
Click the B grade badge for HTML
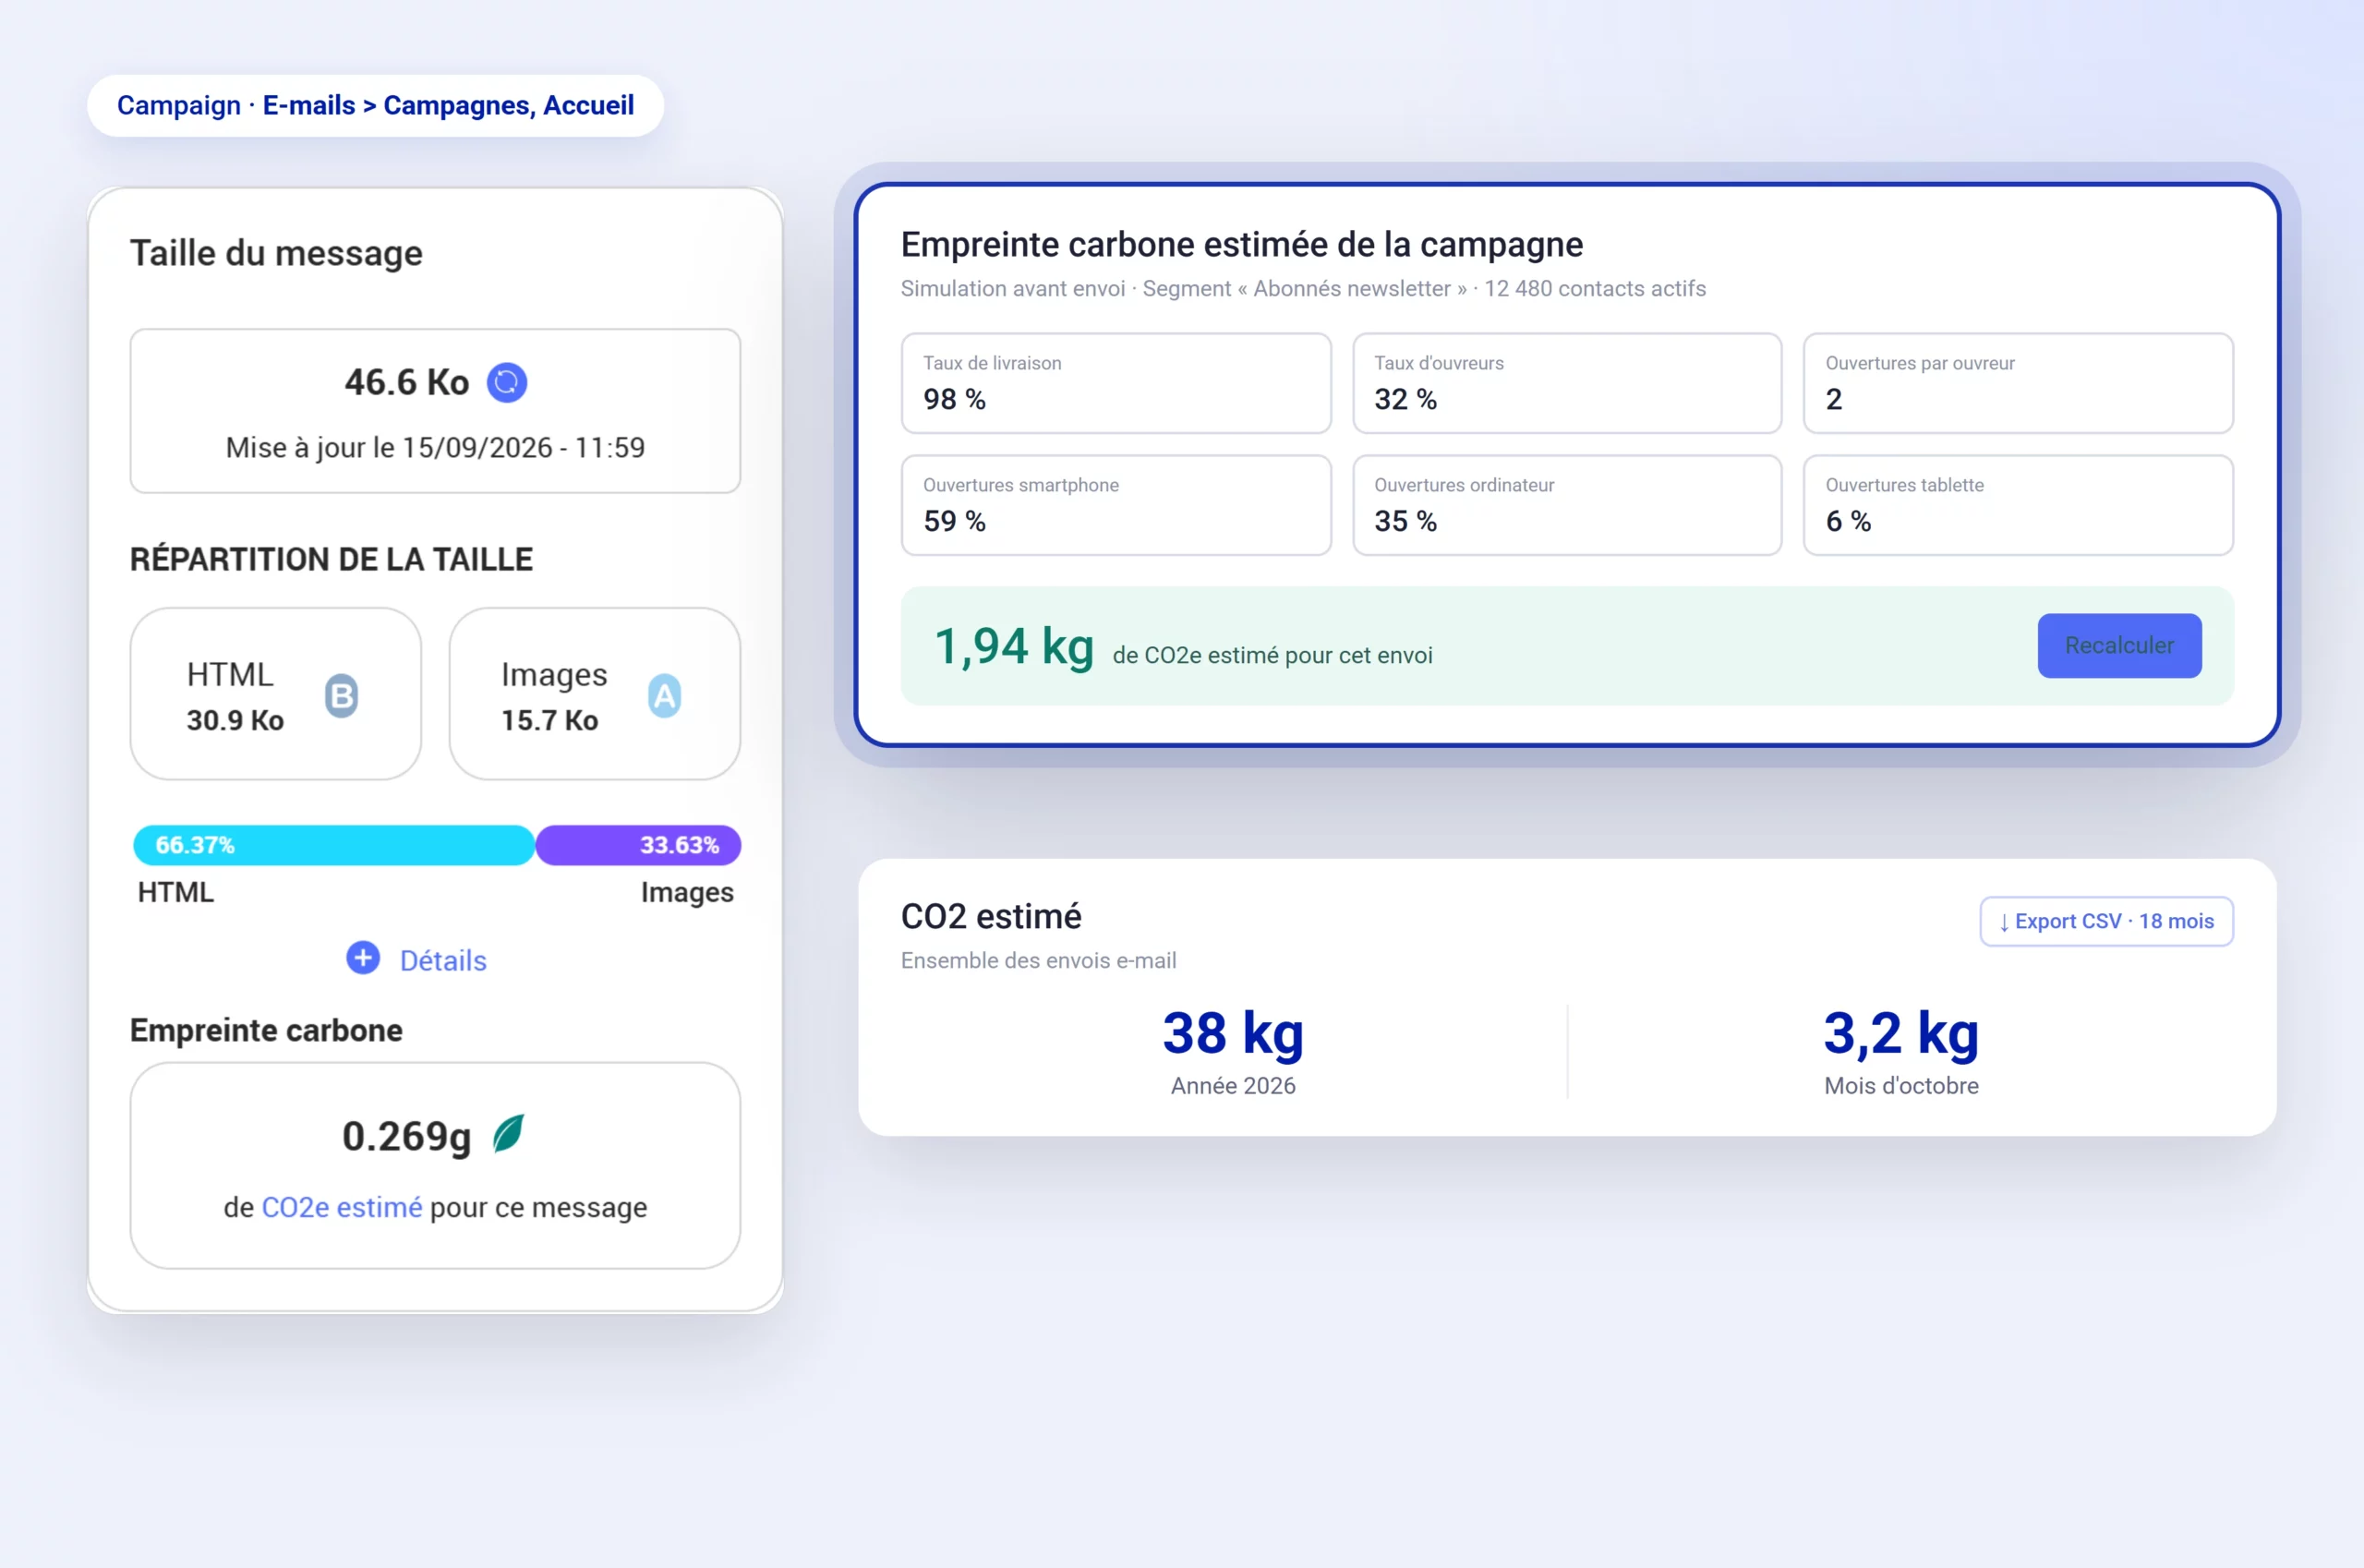(342, 696)
